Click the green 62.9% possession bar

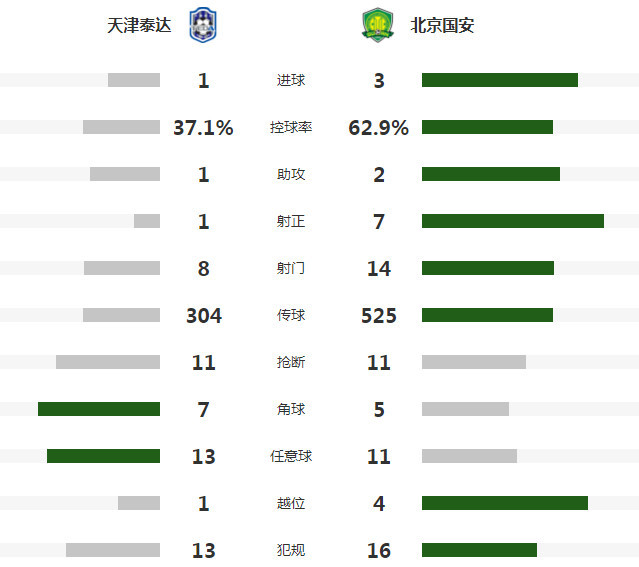[487, 127]
